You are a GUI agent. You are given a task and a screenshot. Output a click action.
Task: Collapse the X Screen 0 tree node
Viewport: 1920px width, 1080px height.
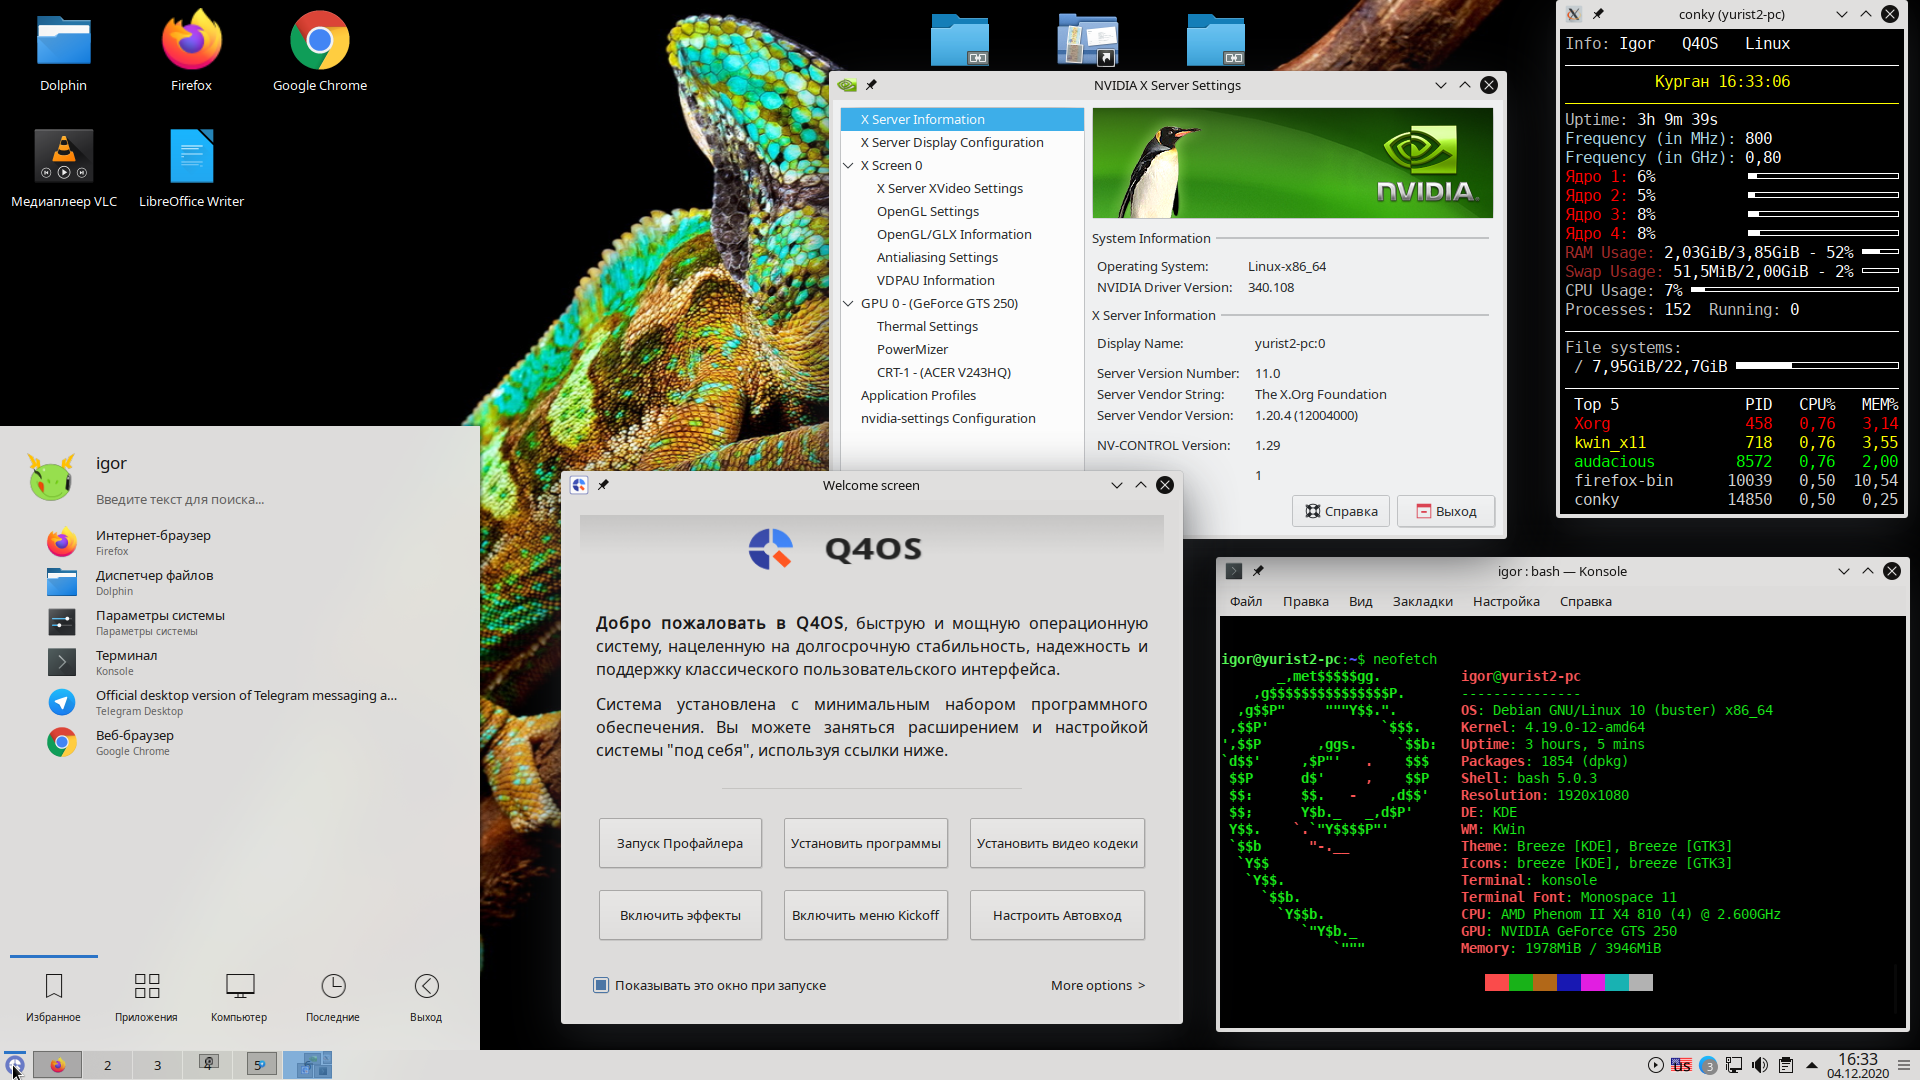click(x=849, y=166)
